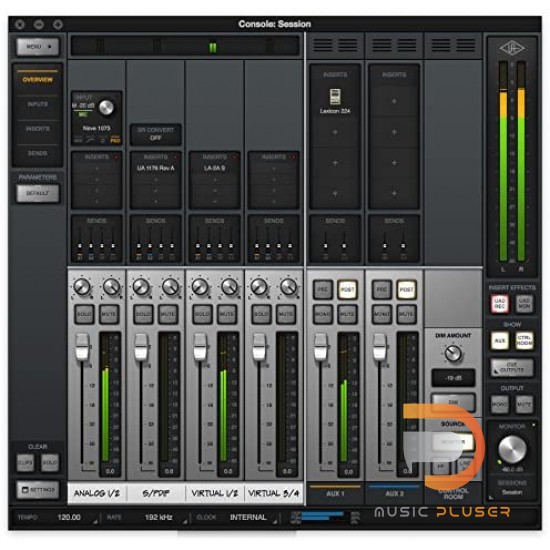Toggle POST on AUX 2
Viewport: 550px width, 550px height.
[406, 290]
